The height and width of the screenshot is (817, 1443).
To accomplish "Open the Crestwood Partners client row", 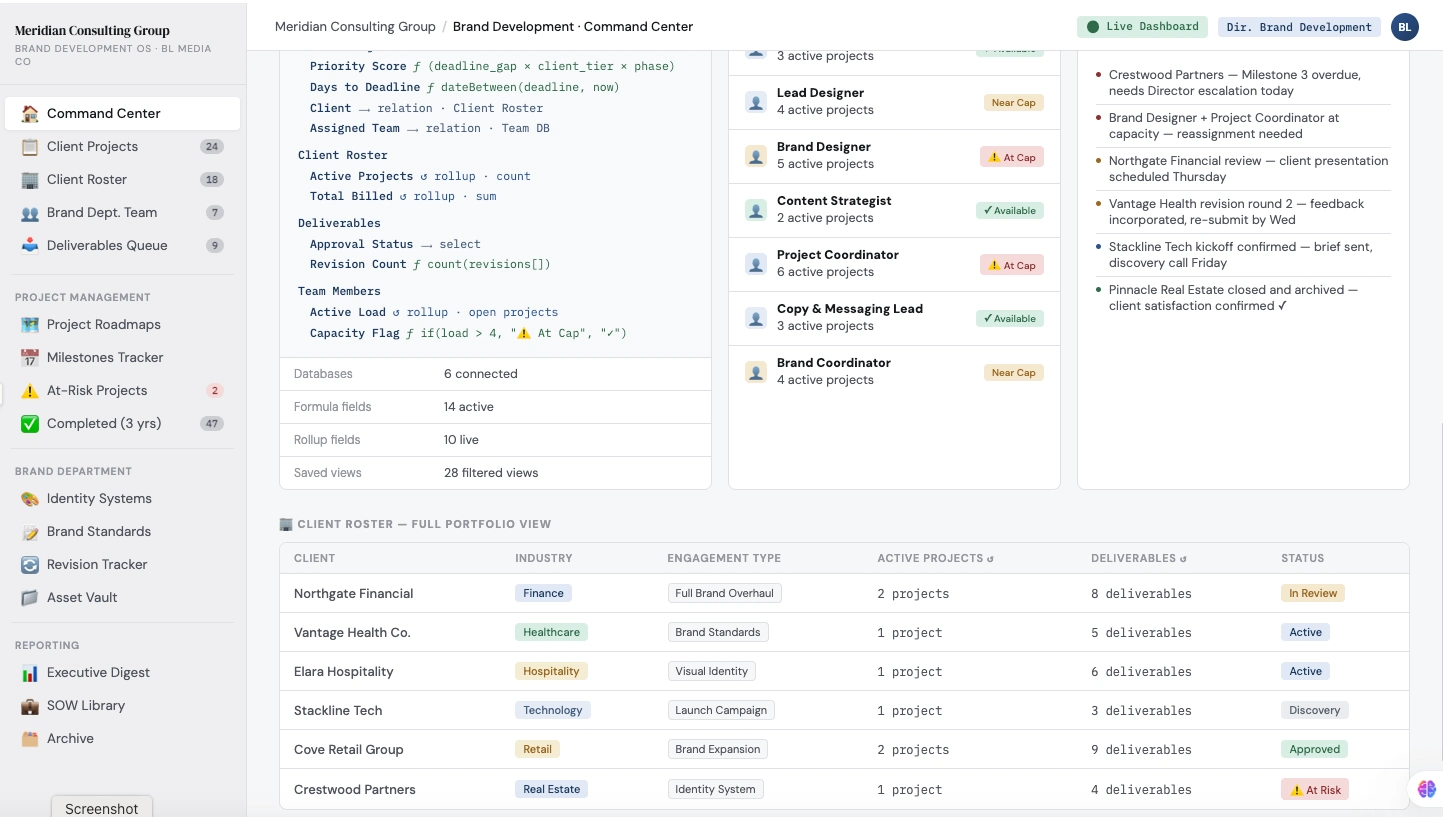I will click(354, 789).
